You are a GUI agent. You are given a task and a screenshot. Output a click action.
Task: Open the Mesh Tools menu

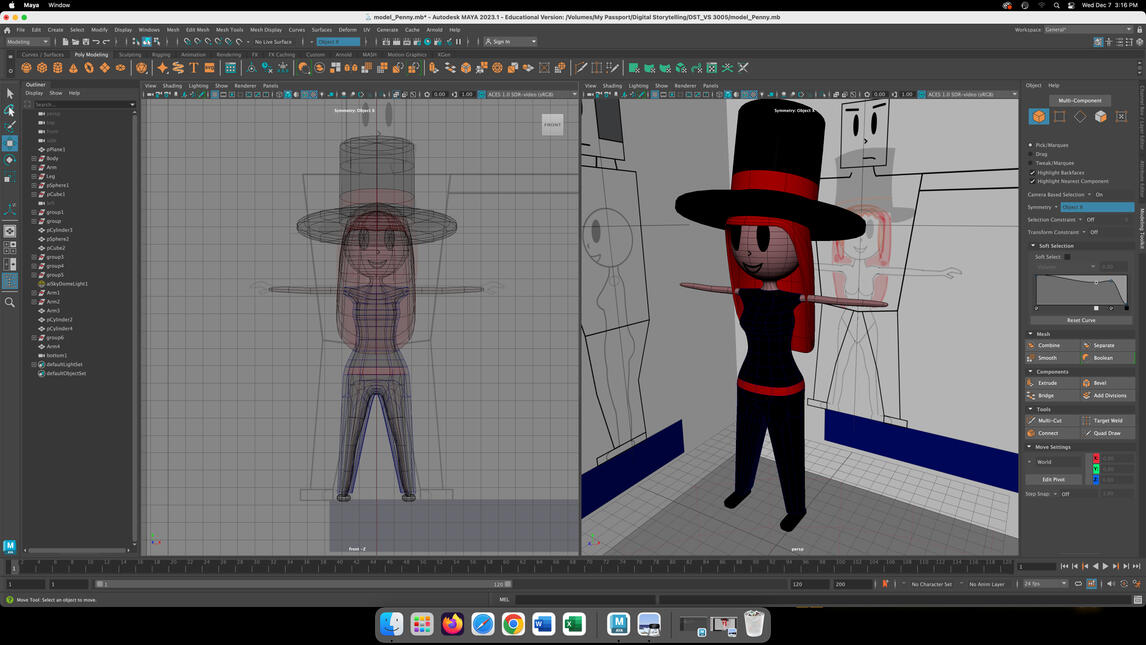(x=227, y=29)
